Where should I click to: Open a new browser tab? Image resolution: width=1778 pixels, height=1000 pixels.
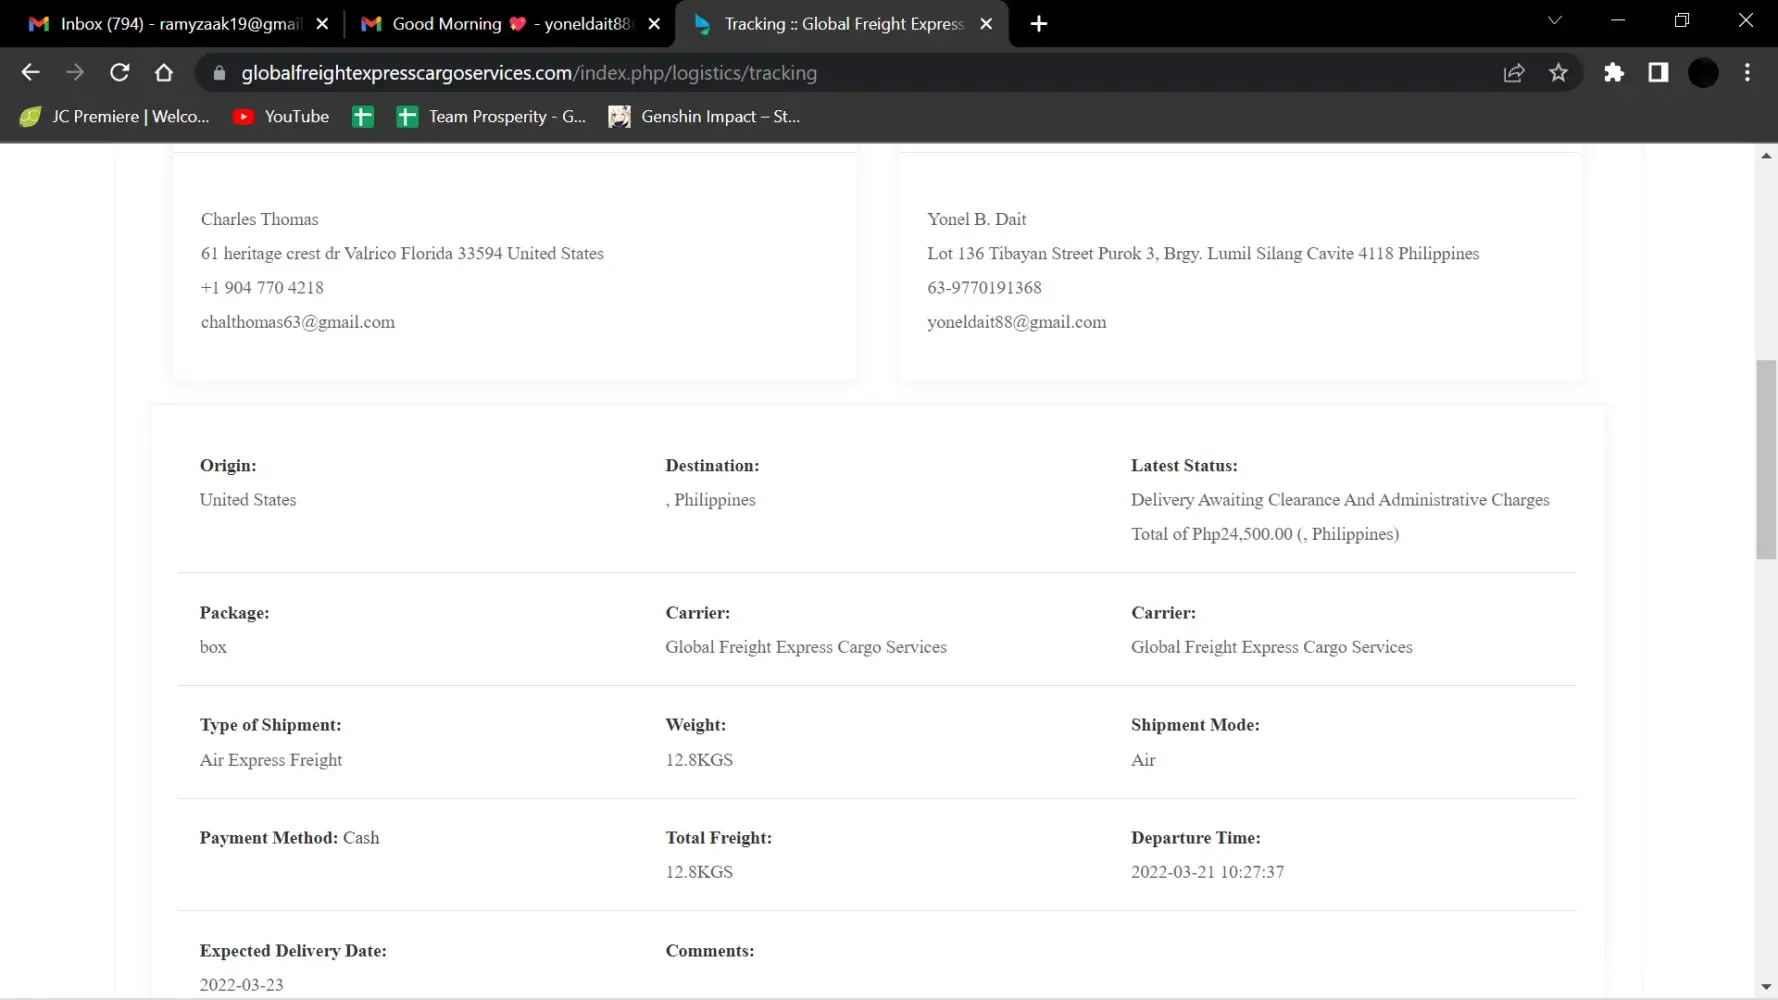click(x=1039, y=24)
